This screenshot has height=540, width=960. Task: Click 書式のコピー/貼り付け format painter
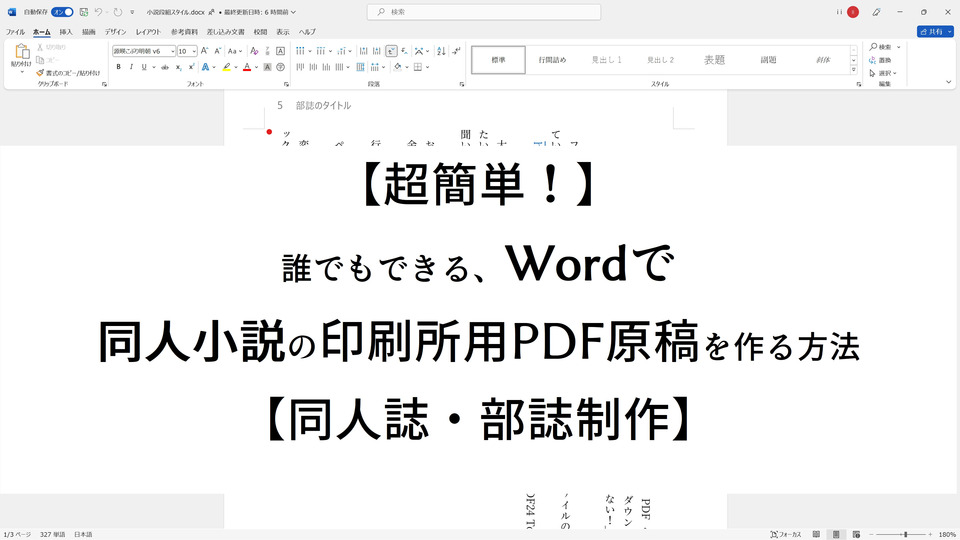(68, 73)
